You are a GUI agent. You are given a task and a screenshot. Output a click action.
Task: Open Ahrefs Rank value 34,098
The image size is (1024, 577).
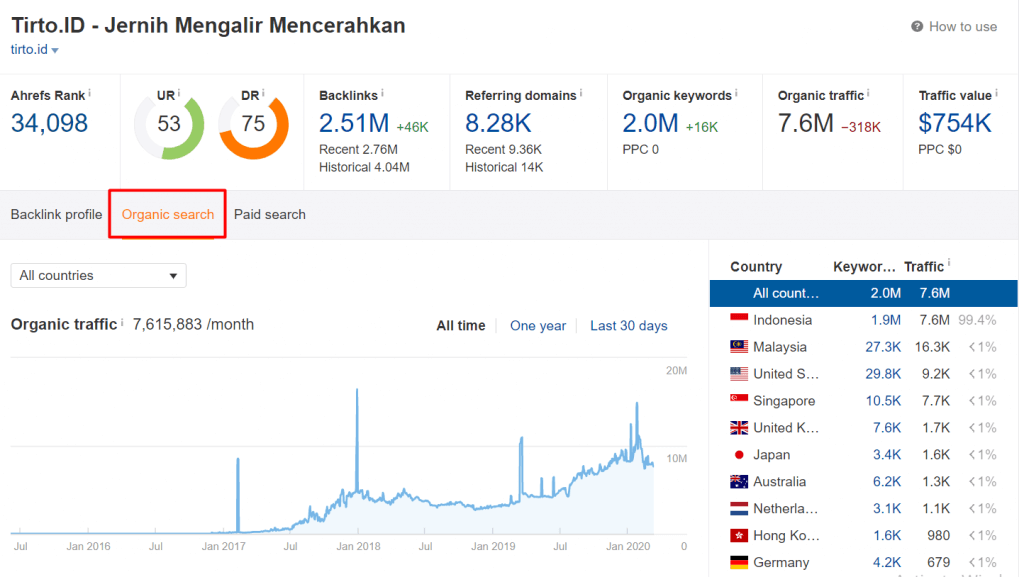click(x=49, y=123)
